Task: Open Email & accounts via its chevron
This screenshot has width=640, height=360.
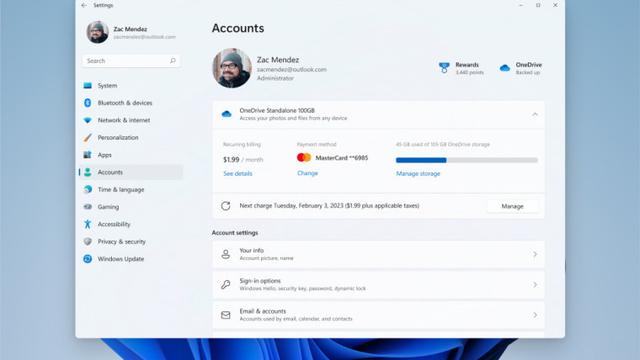Action: tap(535, 315)
